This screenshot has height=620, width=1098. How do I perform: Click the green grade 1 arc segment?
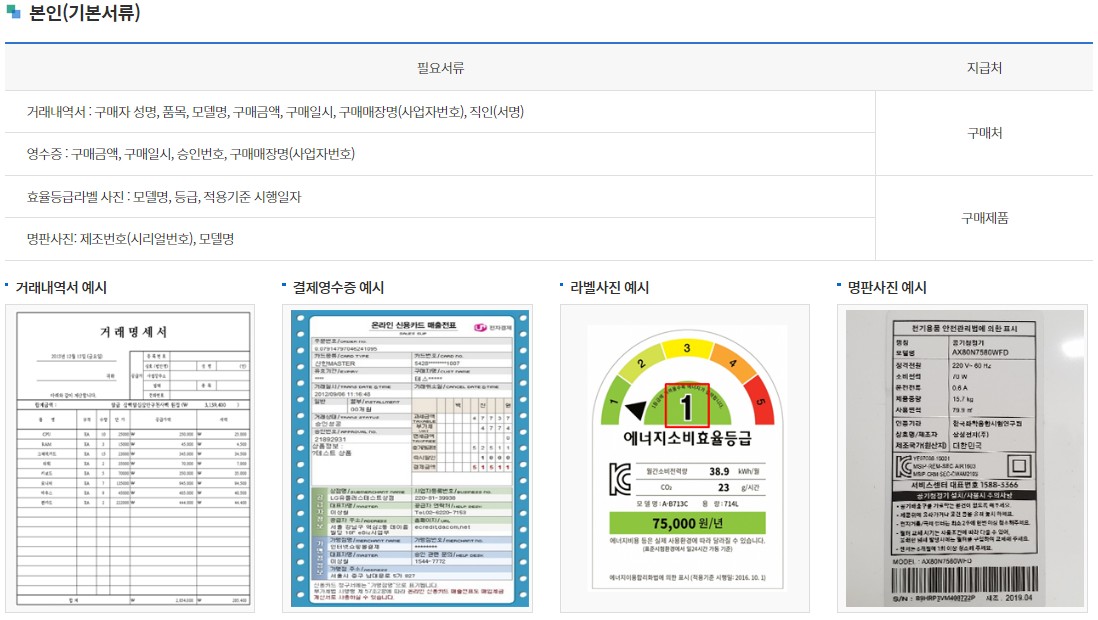point(611,403)
